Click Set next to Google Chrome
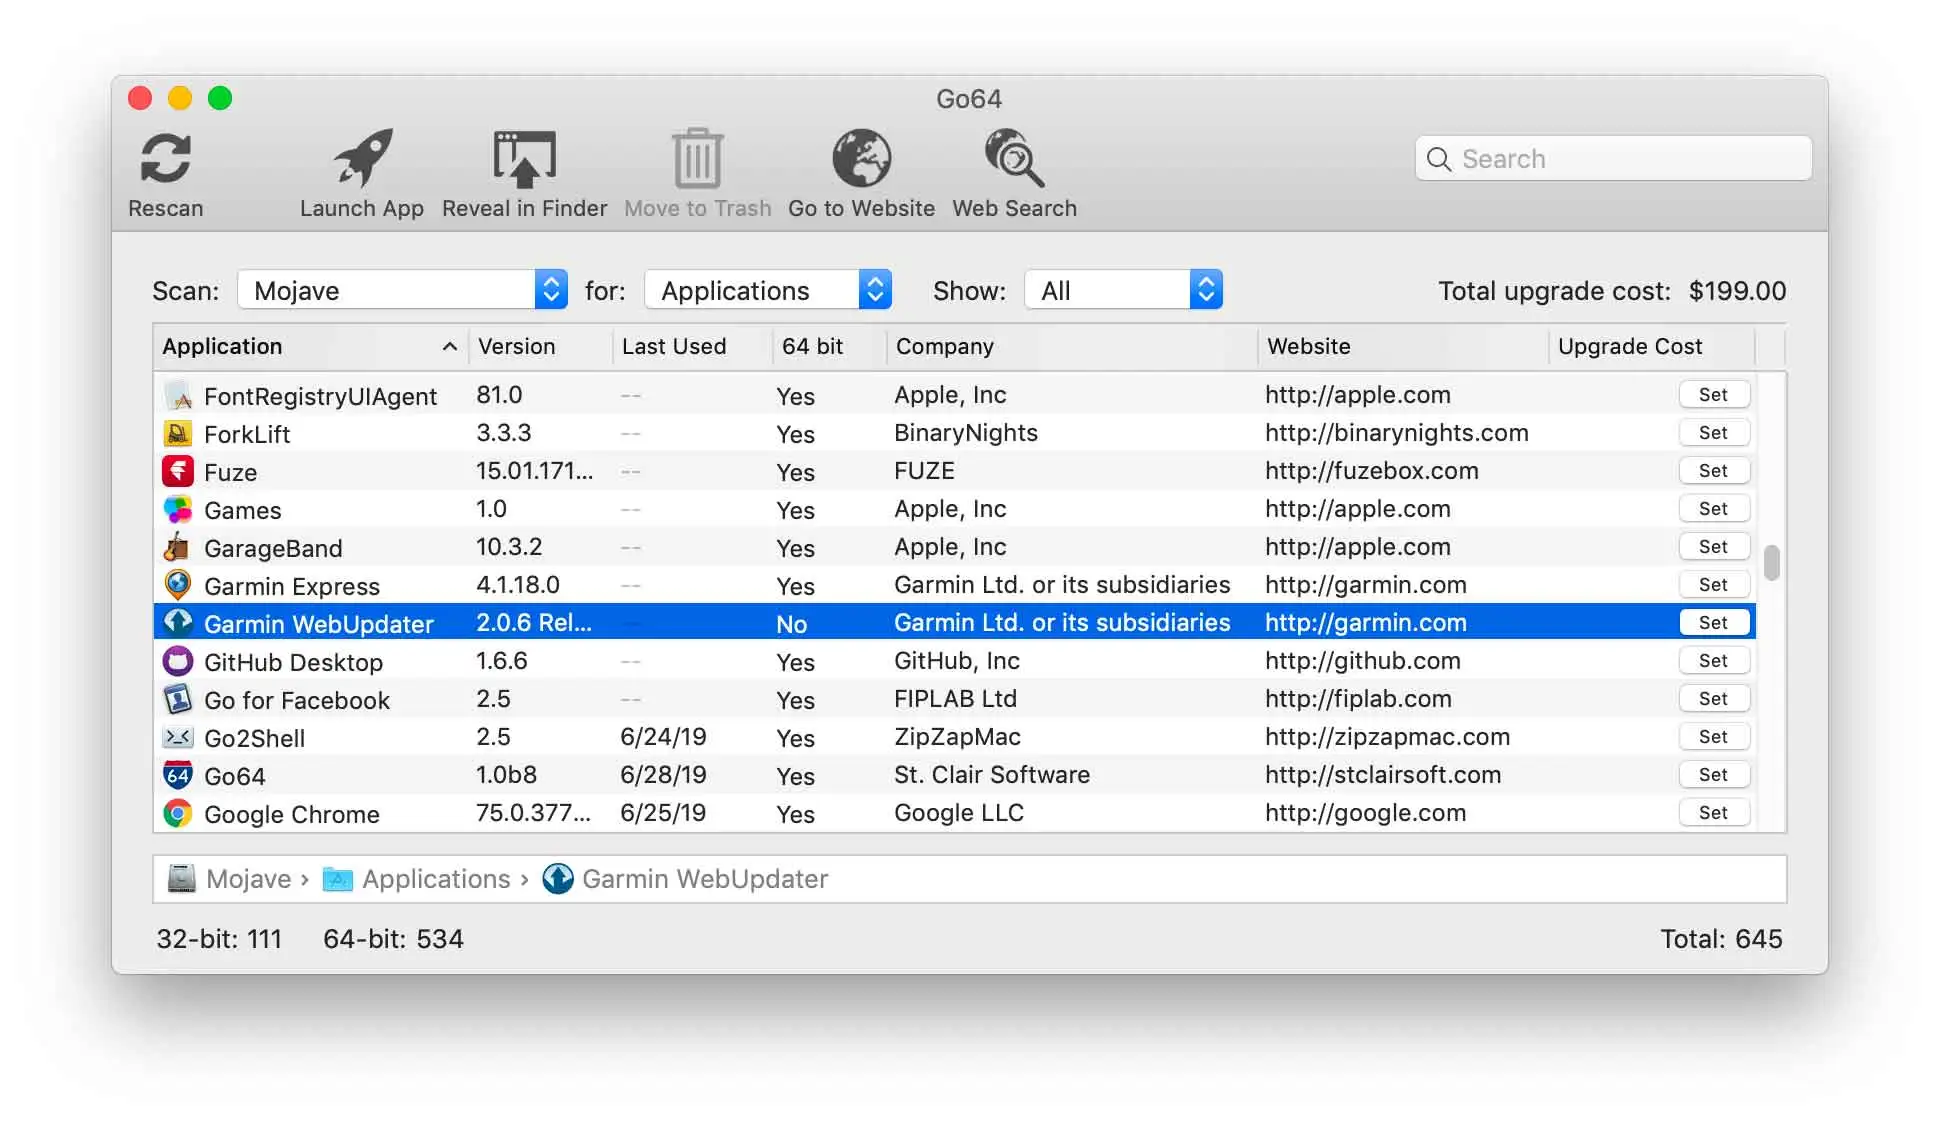This screenshot has height=1122, width=1940. point(1714,812)
